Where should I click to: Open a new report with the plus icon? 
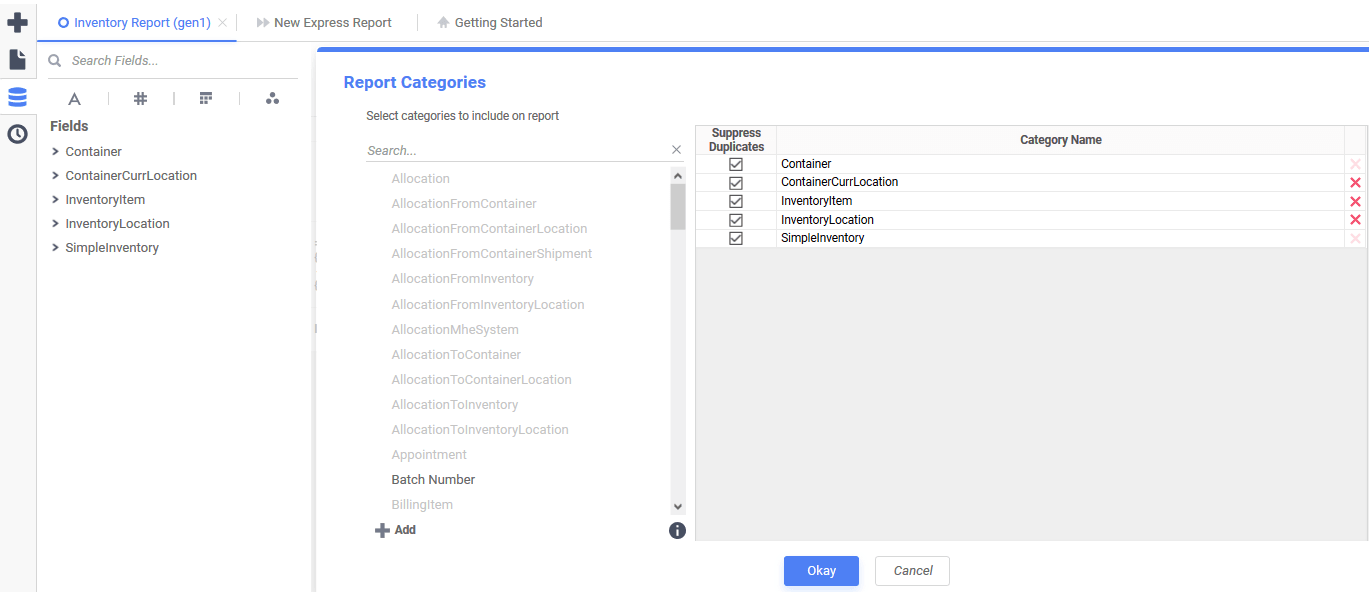(17, 20)
